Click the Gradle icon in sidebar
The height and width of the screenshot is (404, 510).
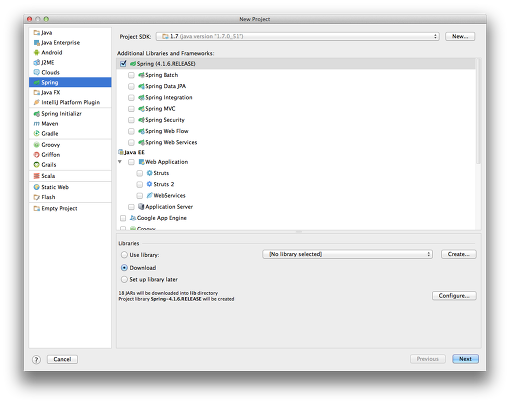tap(37, 134)
